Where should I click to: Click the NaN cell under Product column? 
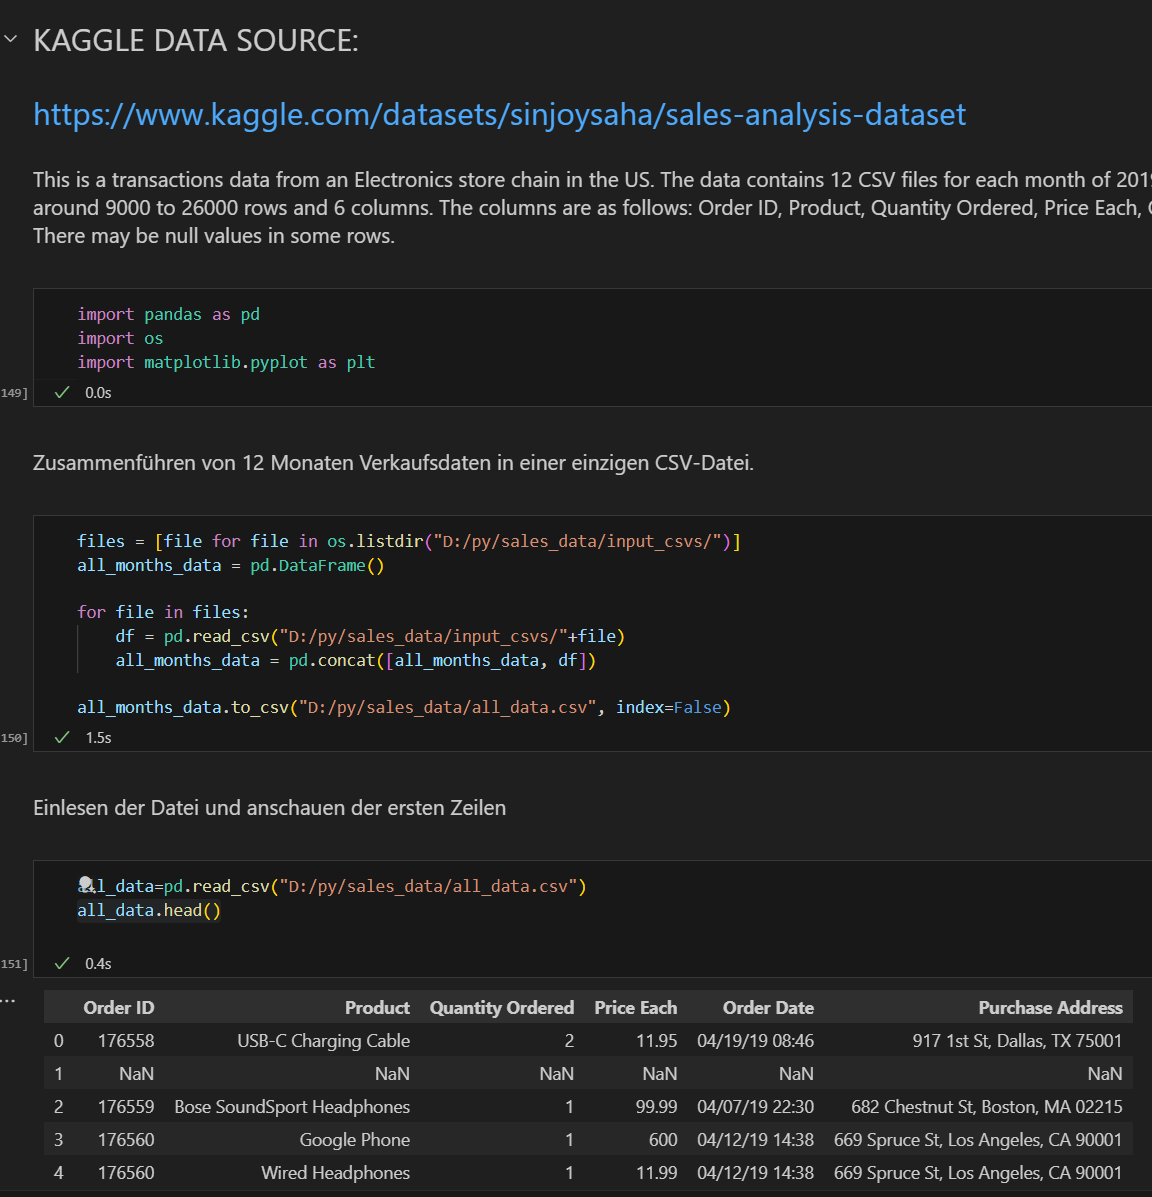click(x=392, y=1074)
